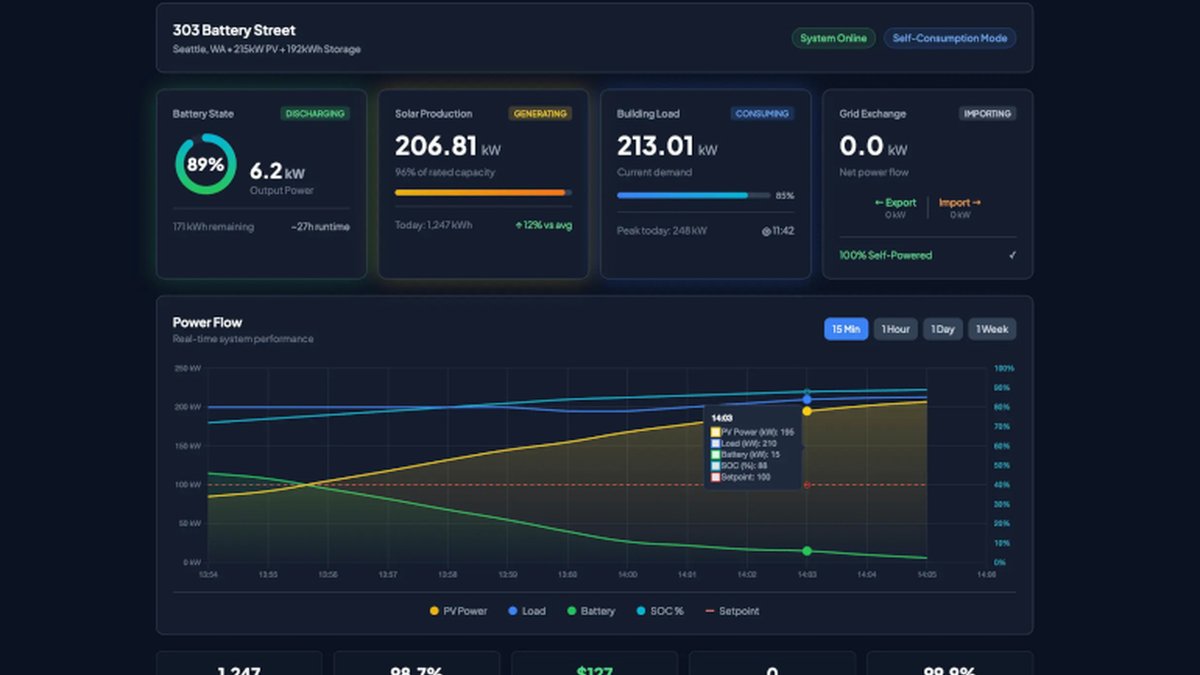
Task: Select the 15 Min time range
Action: (x=846, y=329)
